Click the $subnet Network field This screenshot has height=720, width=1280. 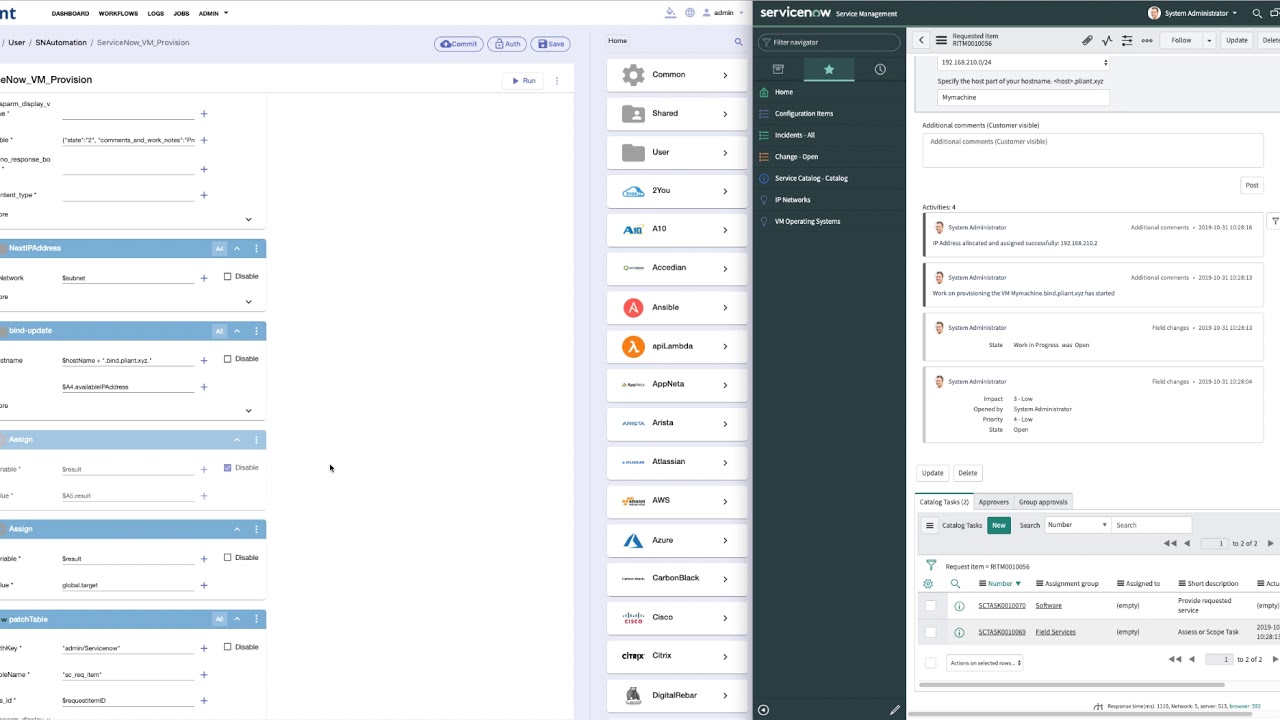128,278
